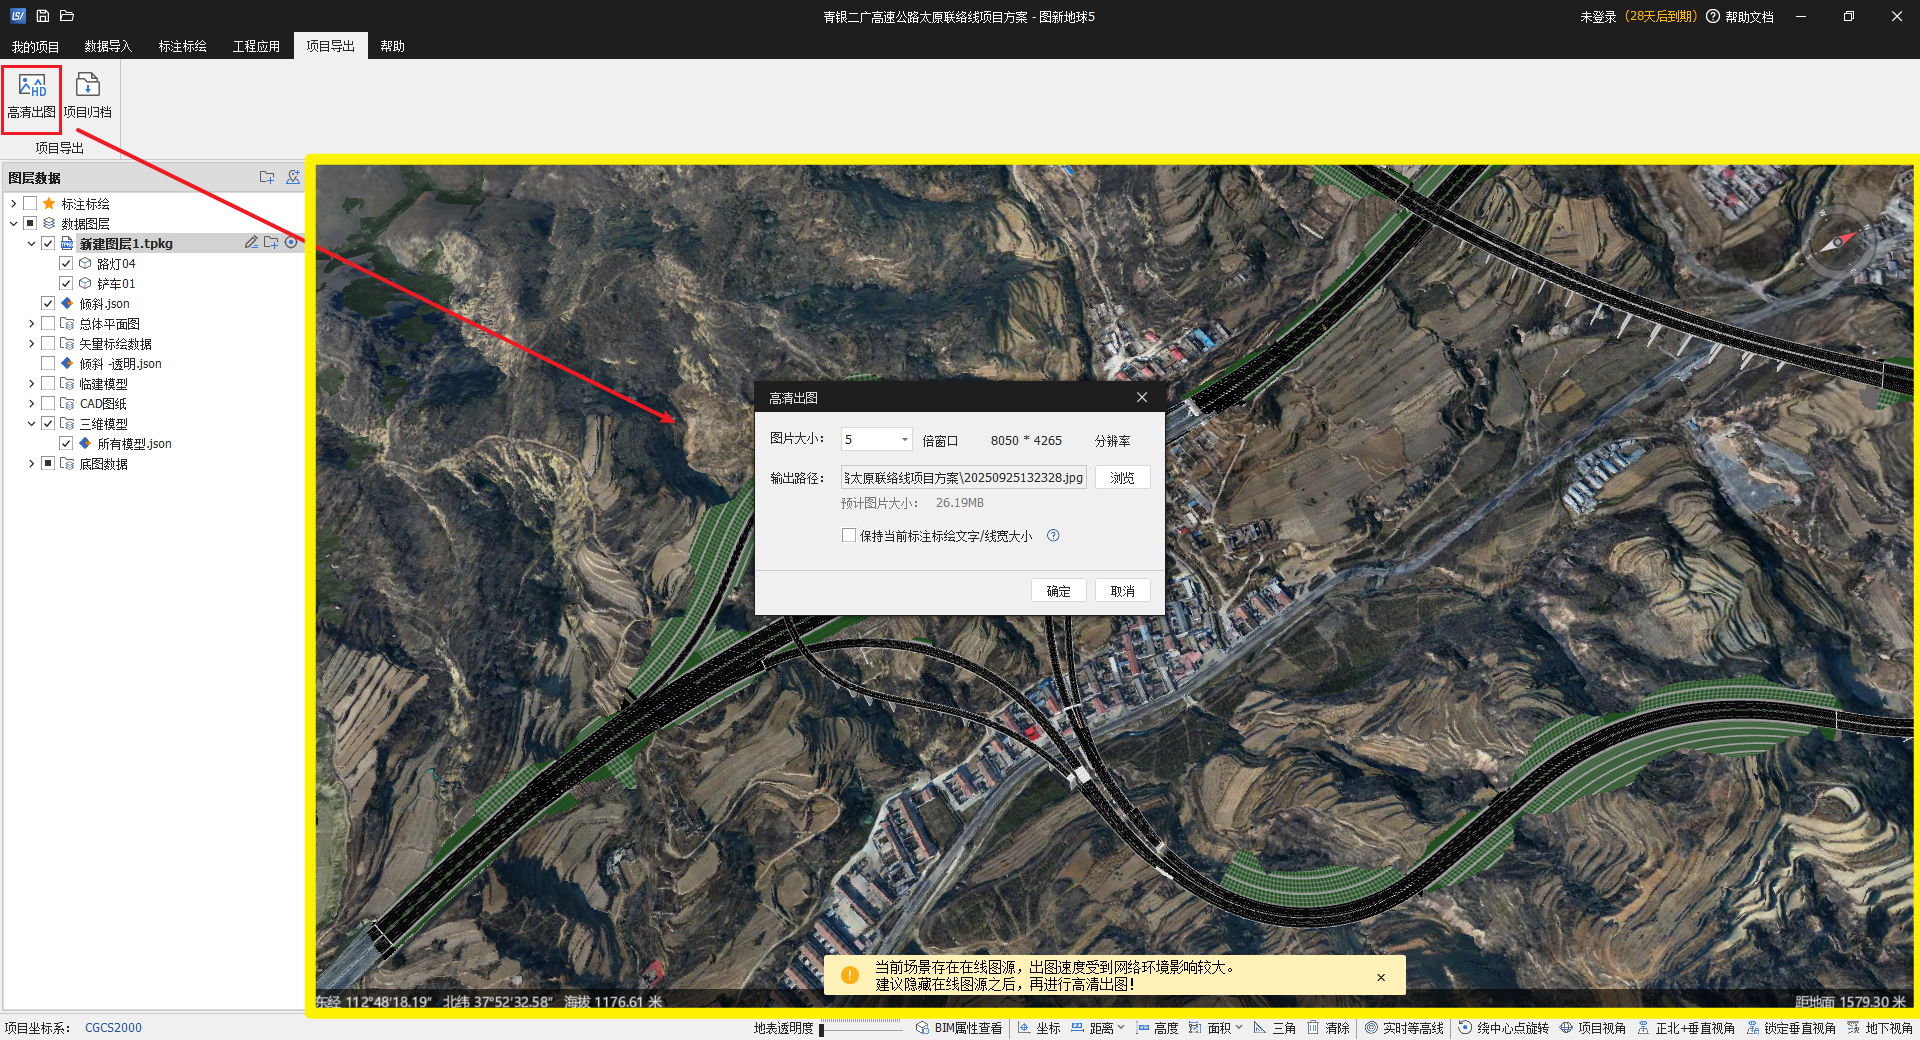Click the save icon in the title bar
Screen dimensions: 1920x1040
click(x=43, y=16)
